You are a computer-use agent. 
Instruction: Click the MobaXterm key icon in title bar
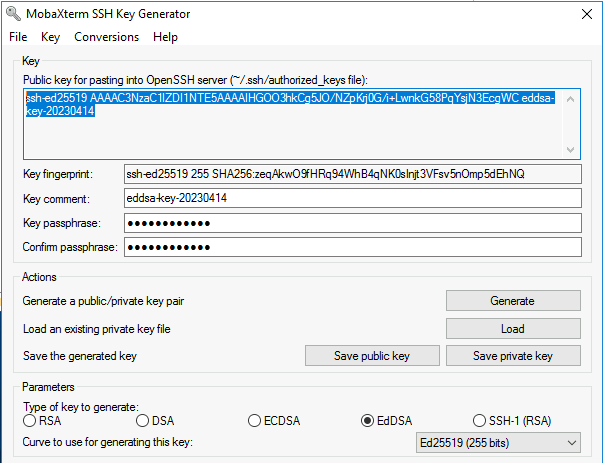point(13,13)
